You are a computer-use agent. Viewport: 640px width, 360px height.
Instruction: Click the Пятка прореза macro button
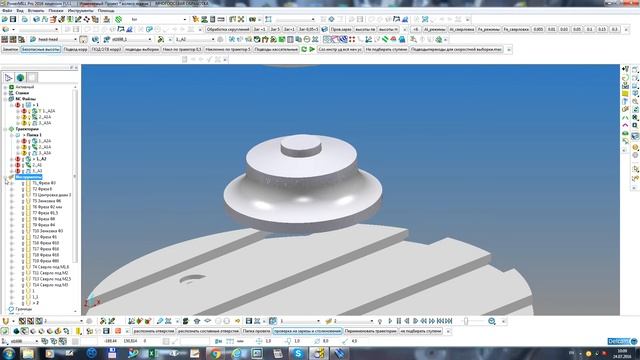click(x=256, y=331)
